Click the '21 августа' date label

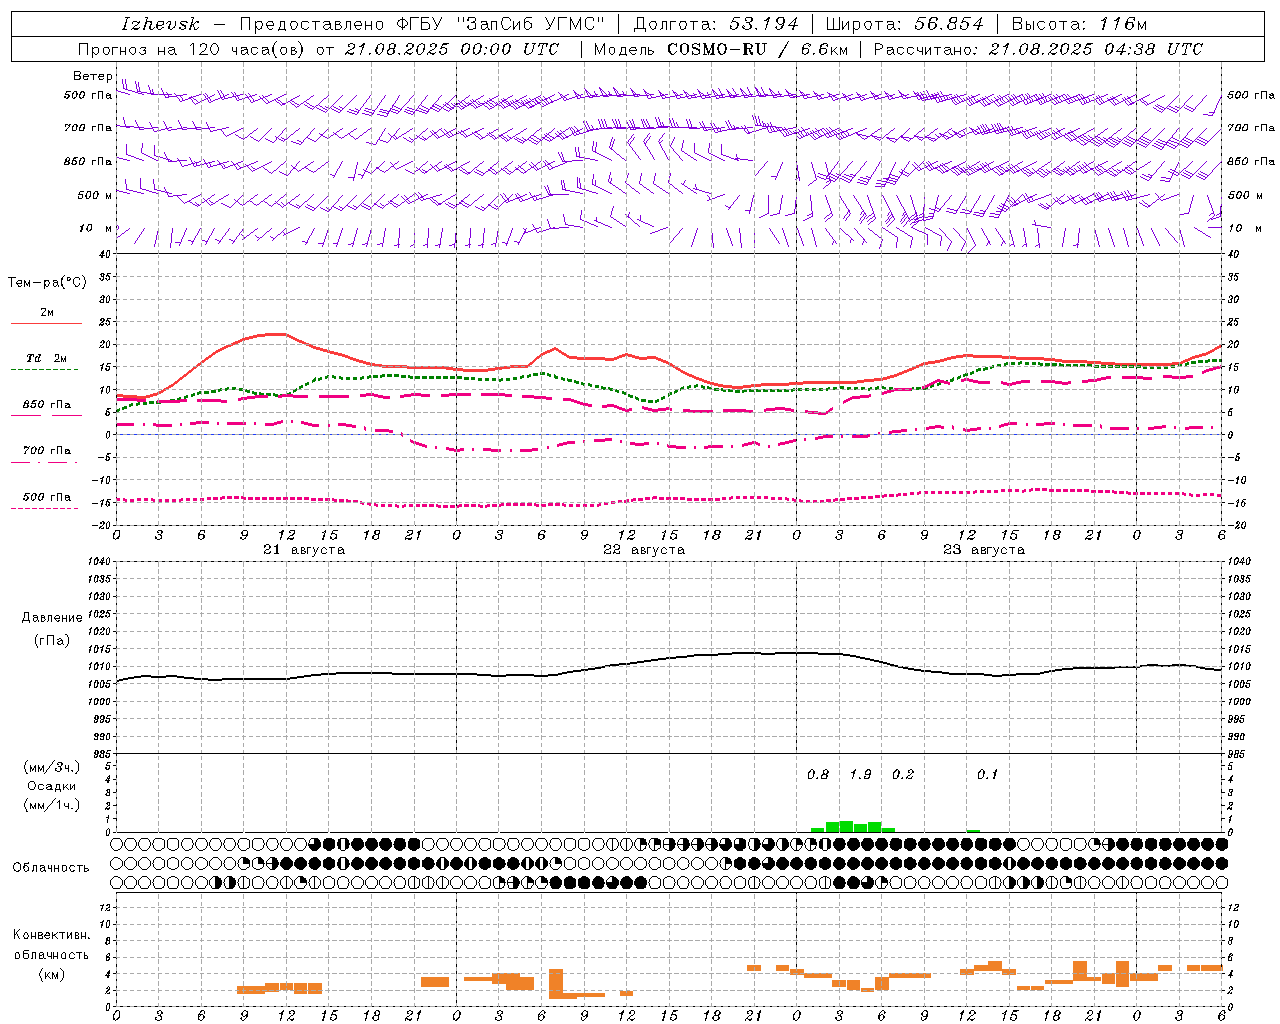tap(304, 550)
